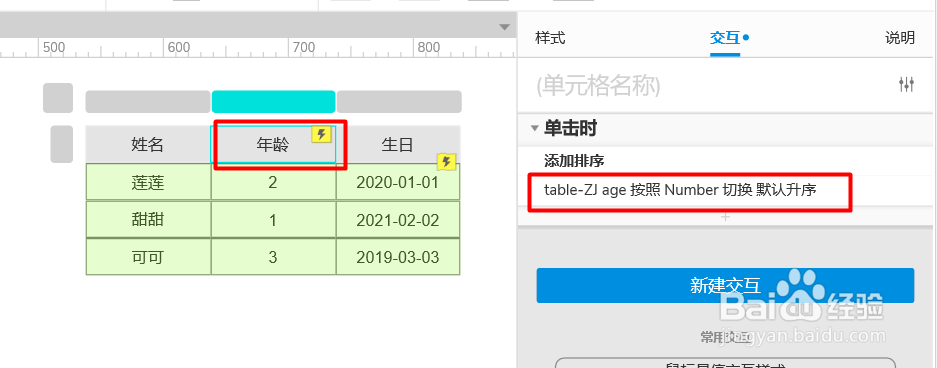937x368 pixels.
Task: Switch to the 样式 tab
Action: click(550, 38)
